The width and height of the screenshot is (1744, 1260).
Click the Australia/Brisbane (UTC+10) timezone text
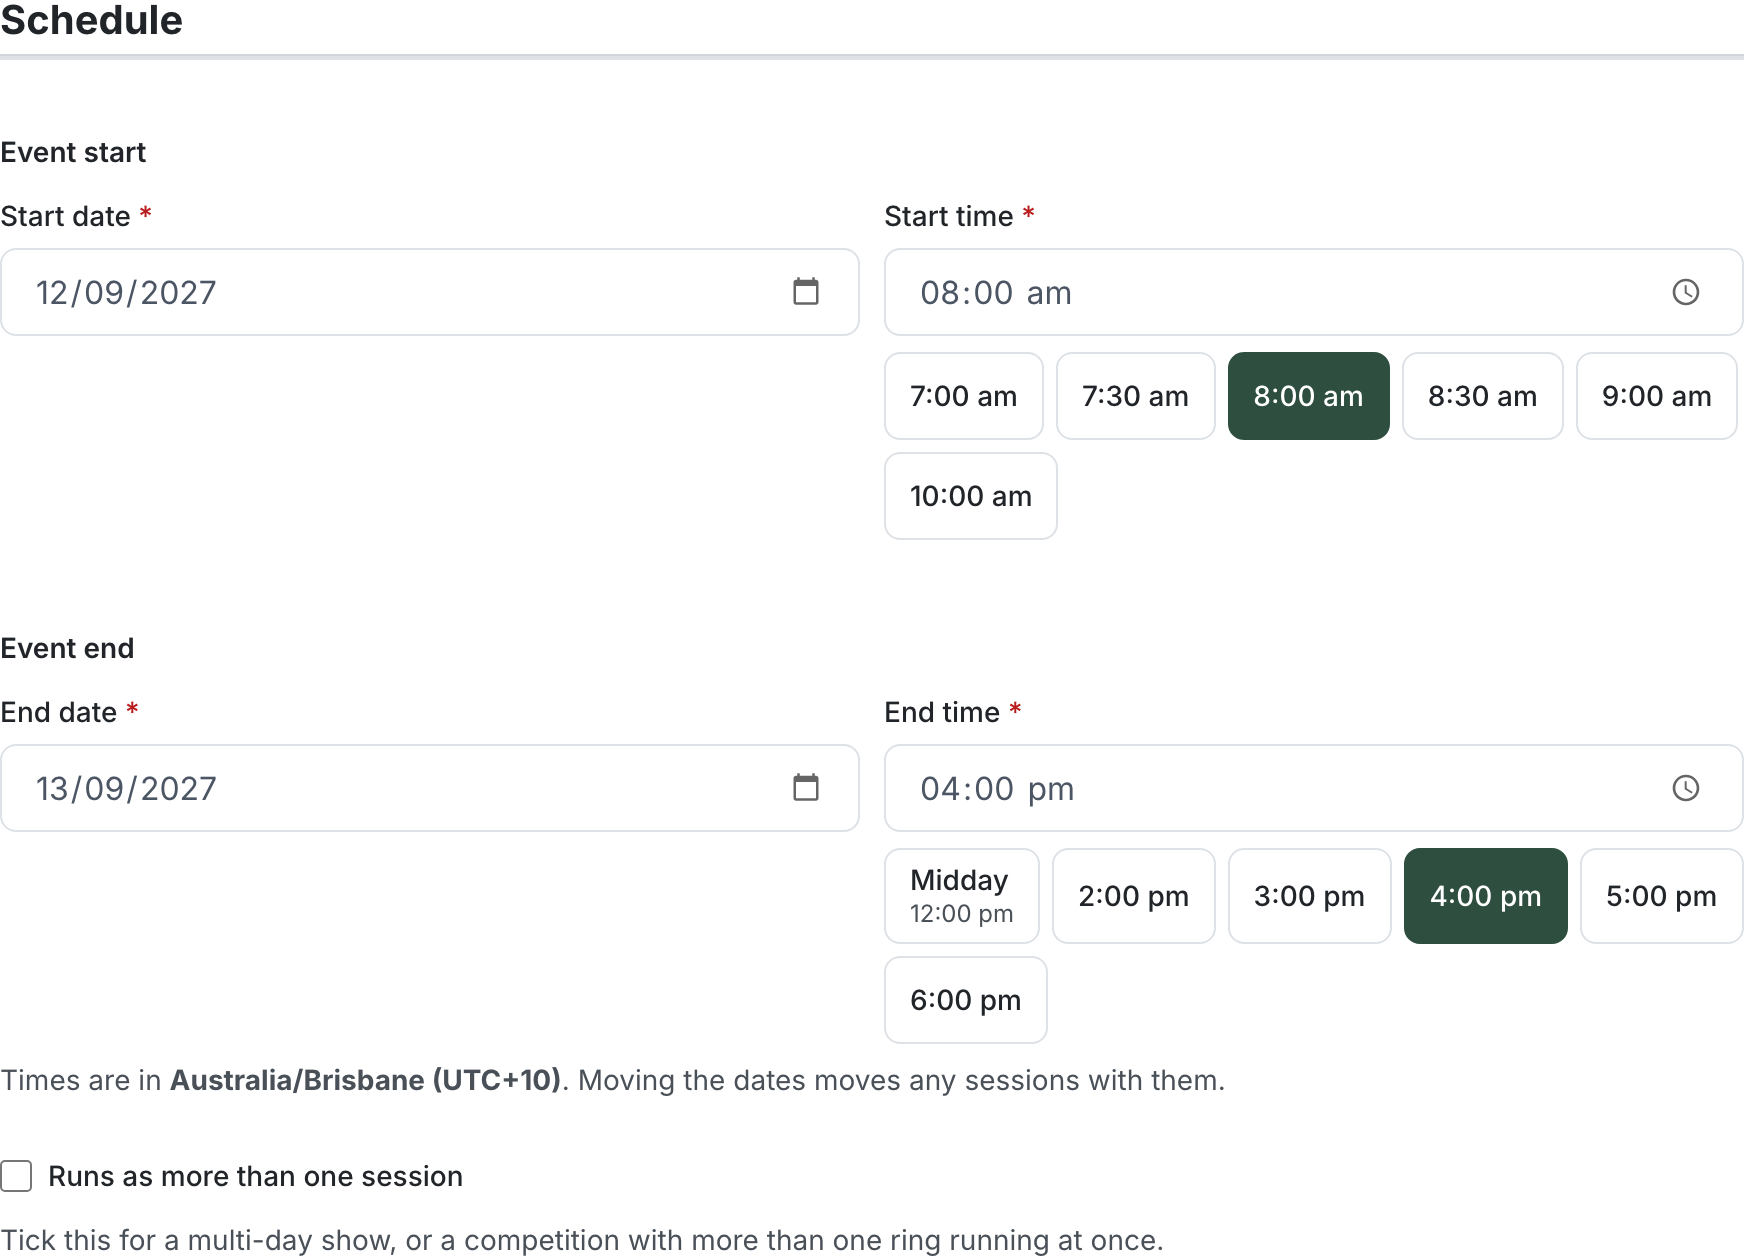point(366,1080)
